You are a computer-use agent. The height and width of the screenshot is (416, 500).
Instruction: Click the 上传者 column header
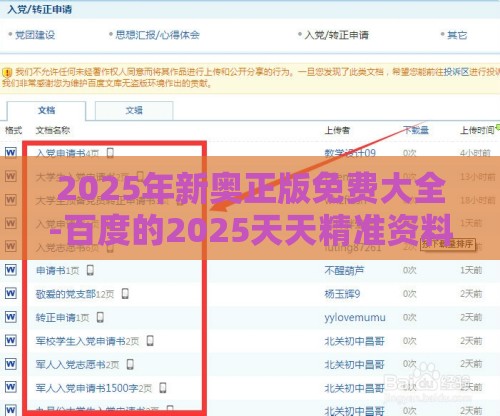pyautogui.click(x=337, y=130)
